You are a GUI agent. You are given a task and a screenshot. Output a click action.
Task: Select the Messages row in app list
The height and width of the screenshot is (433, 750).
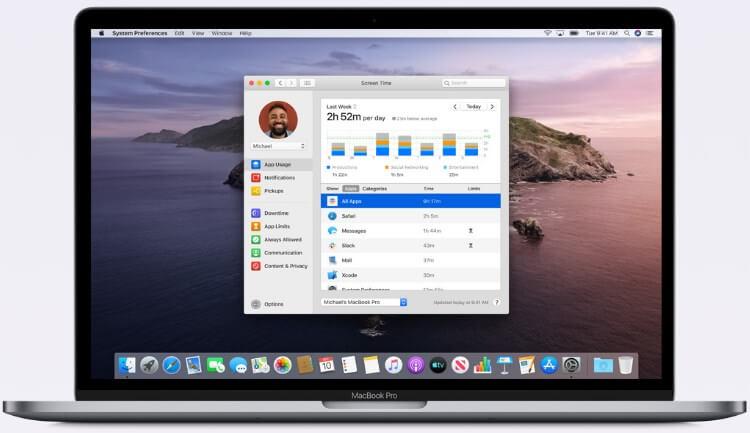point(410,231)
